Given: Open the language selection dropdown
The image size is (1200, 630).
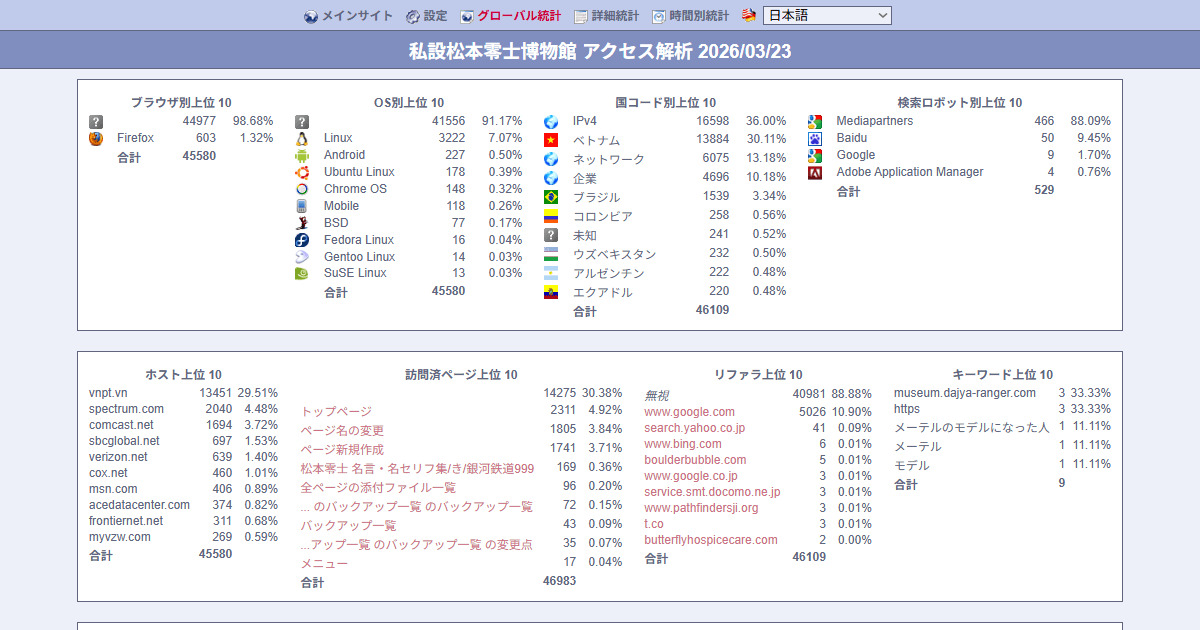Looking at the screenshot, I should [x=826, y=16].
